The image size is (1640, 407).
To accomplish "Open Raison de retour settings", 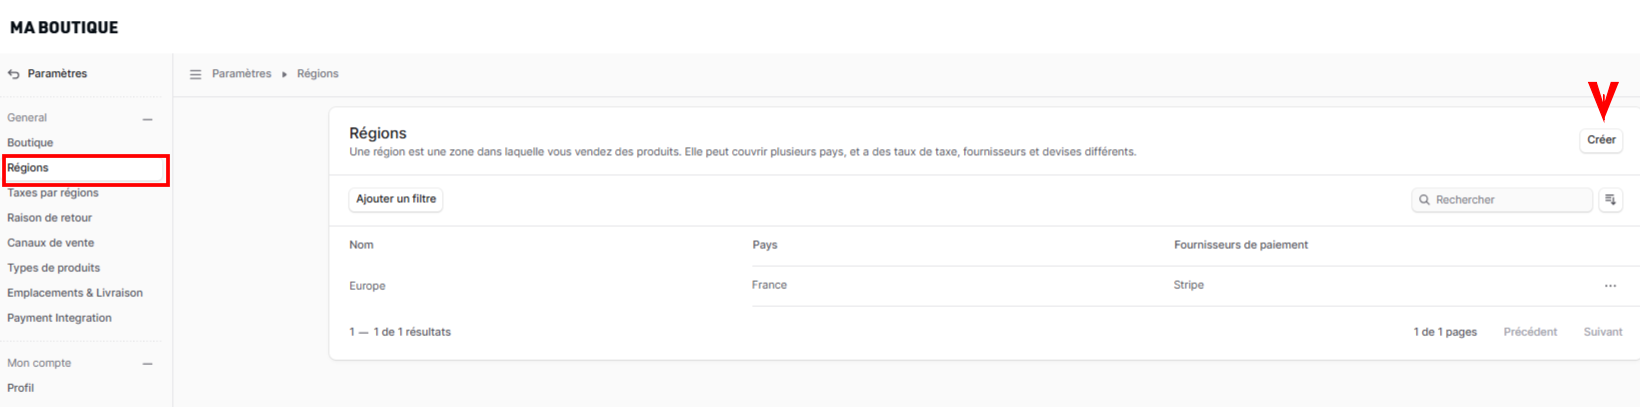I will (49, 218).
